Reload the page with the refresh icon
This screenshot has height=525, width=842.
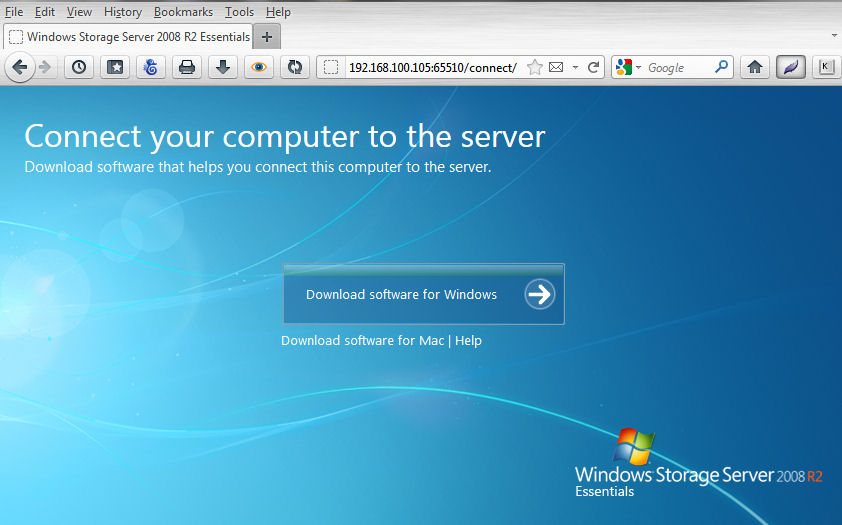coord(593,68)
